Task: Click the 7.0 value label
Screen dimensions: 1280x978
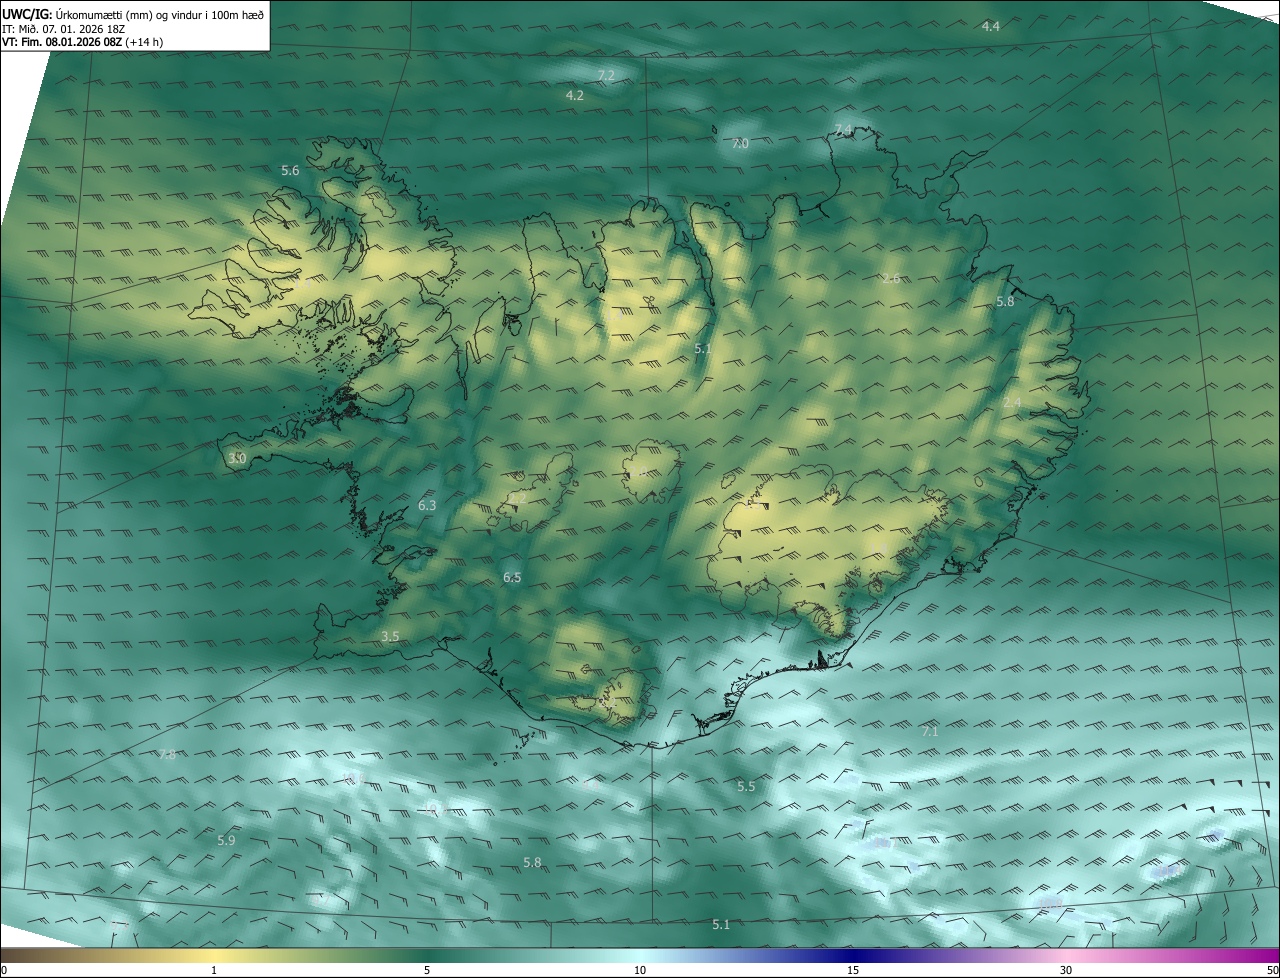Action: click(740, 144)
